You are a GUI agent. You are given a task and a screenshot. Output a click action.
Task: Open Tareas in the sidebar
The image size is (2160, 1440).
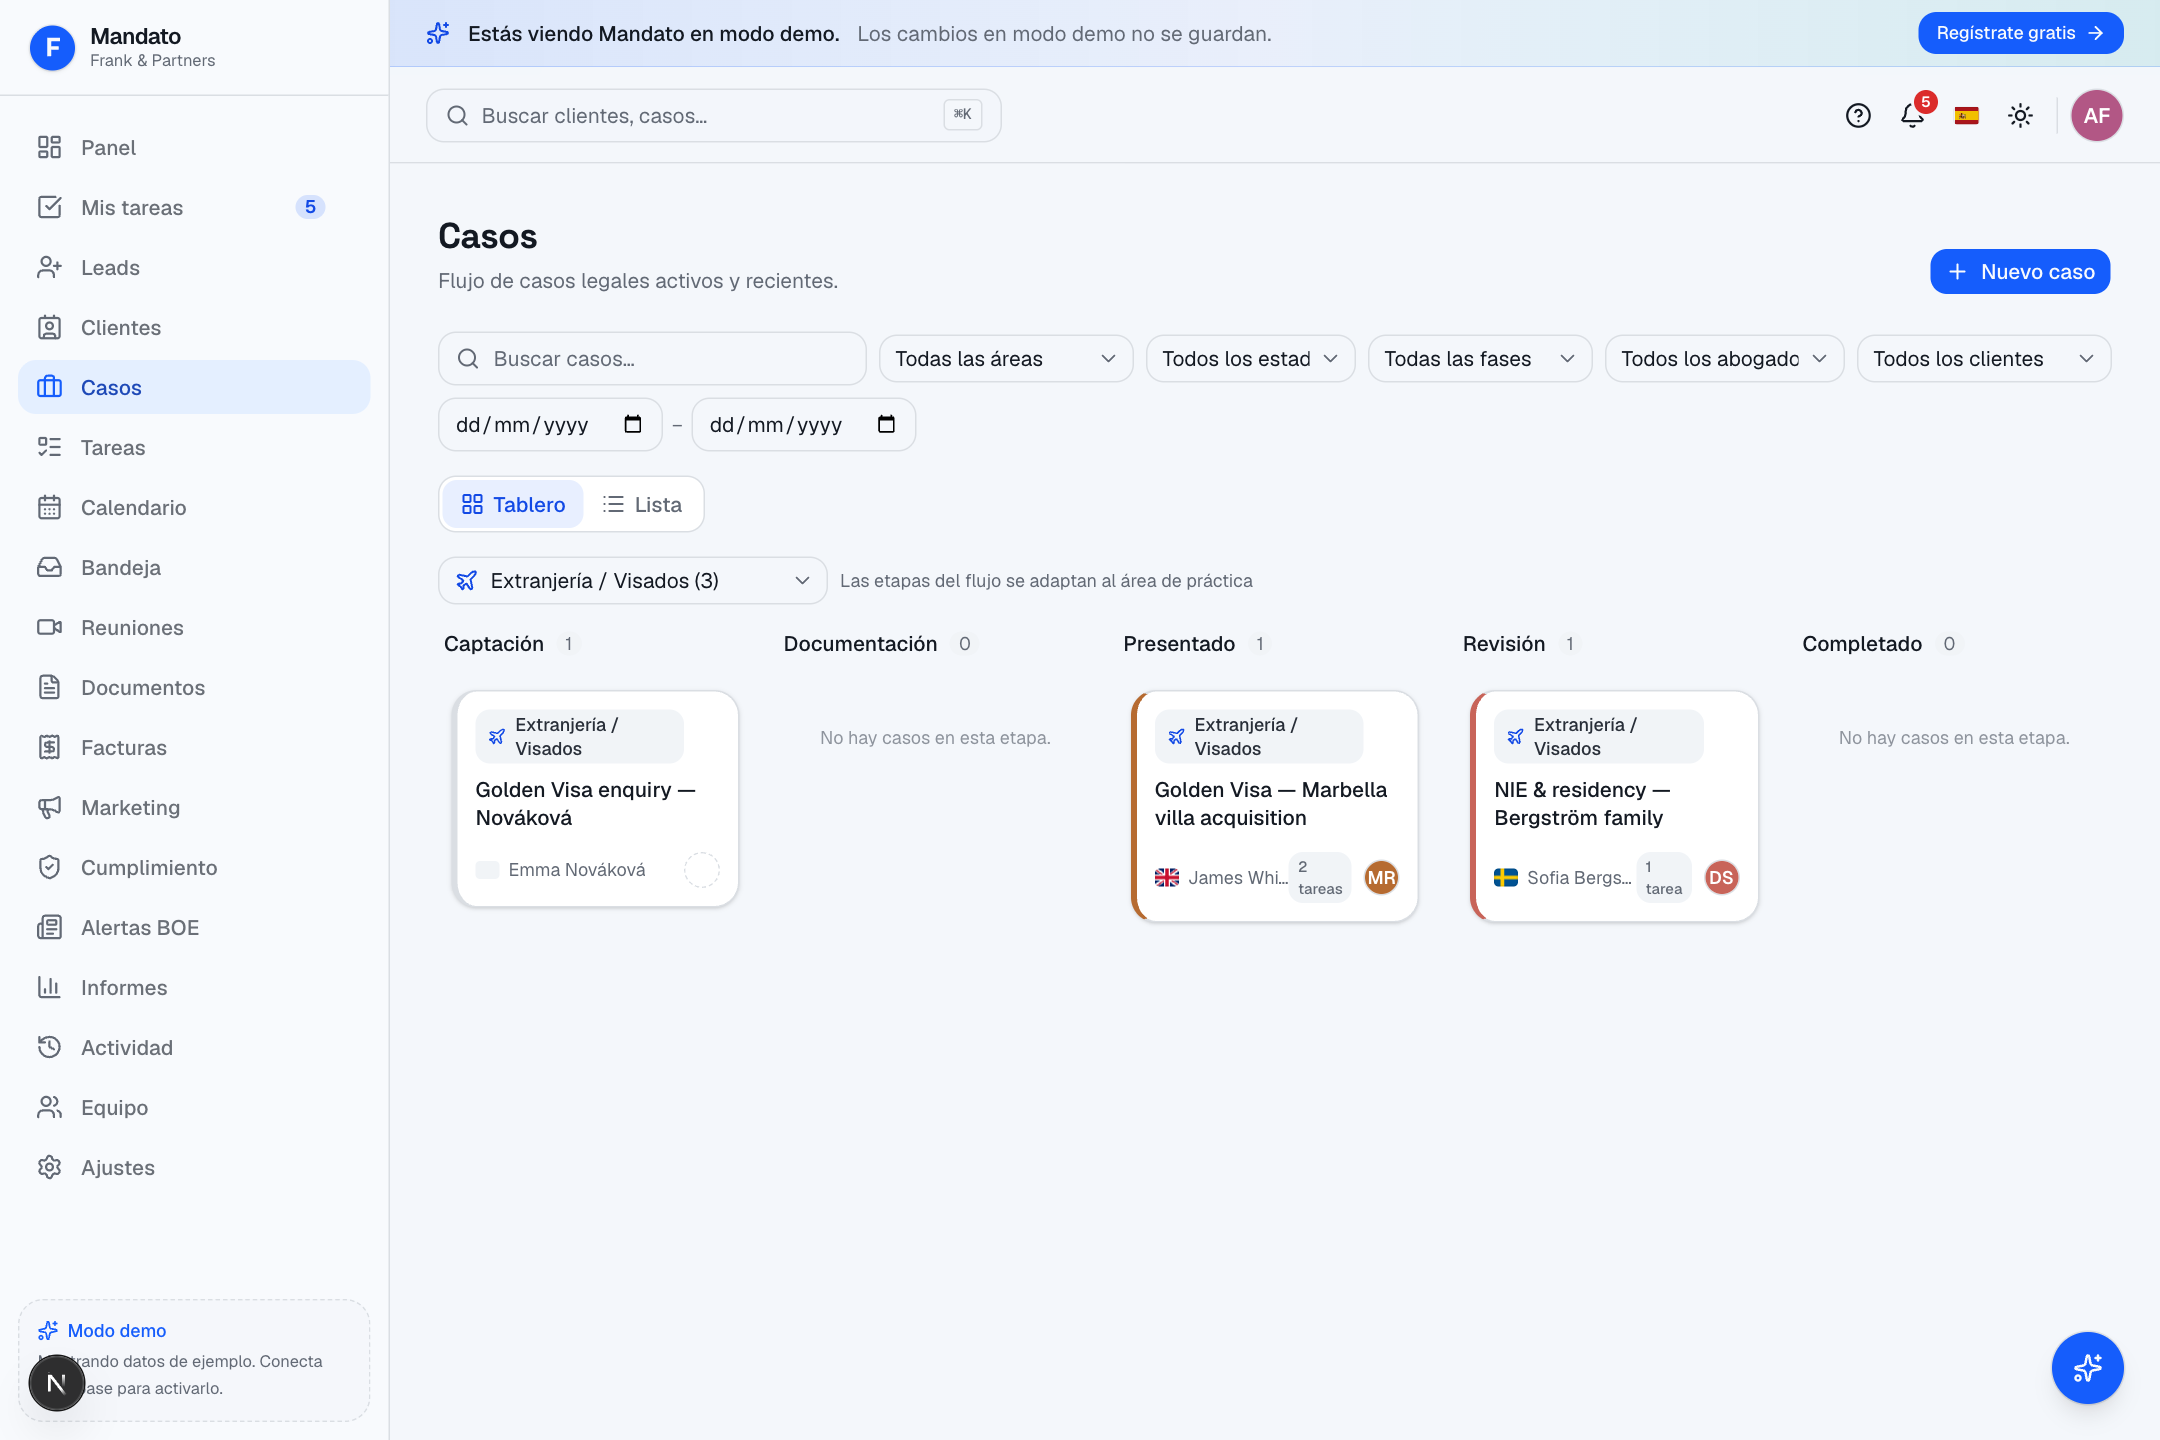click(194, 447)
